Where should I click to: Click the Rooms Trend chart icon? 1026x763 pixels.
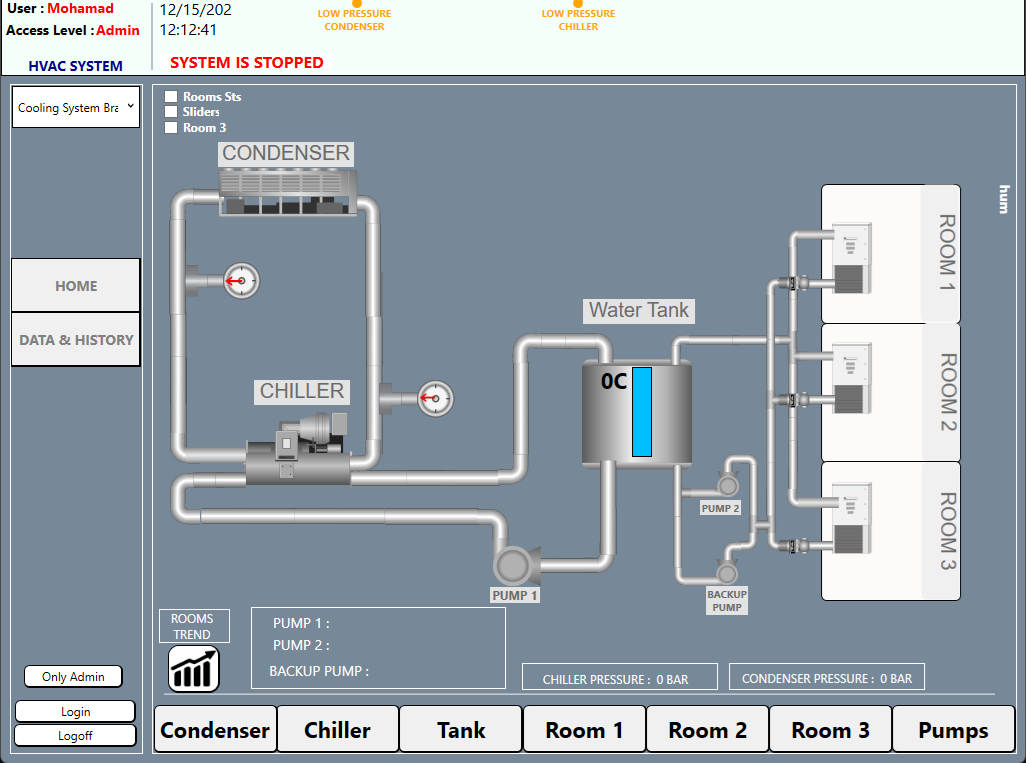point(193,669)
